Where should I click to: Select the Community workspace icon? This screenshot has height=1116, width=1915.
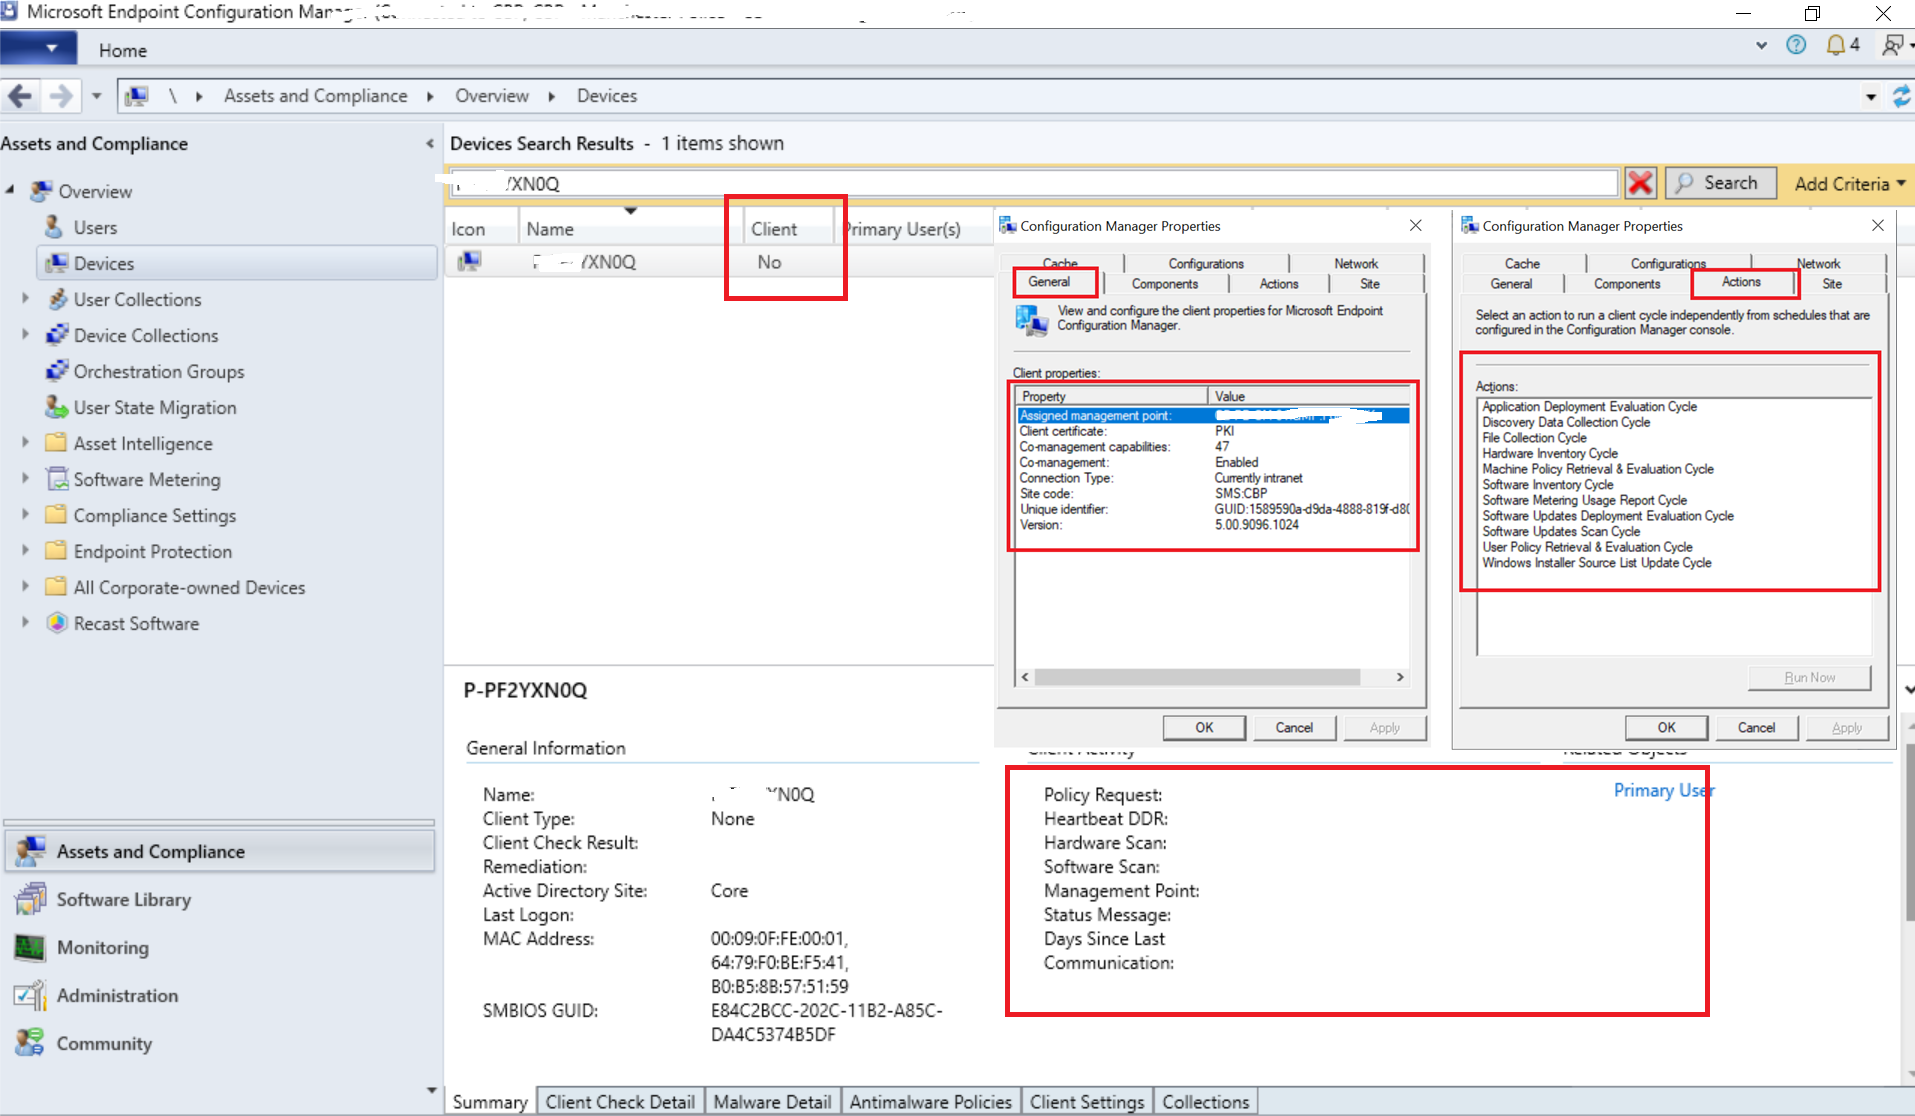(x=30, y=1043)
